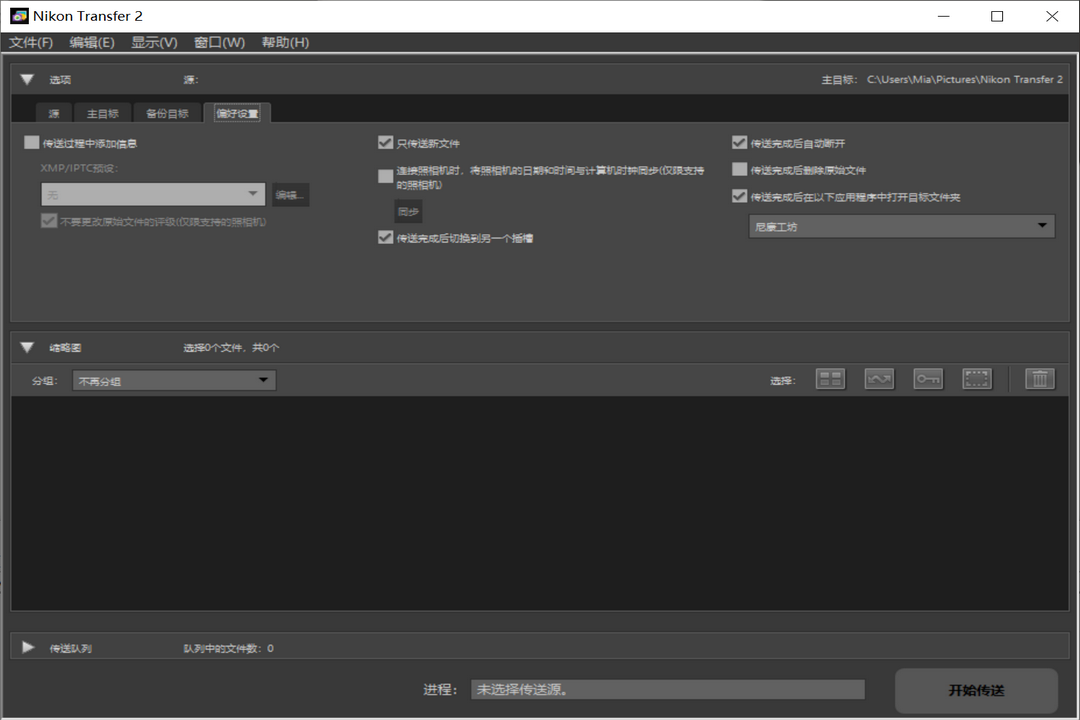Click the trash can delete icon
Image resolution: width=1080 pixels, height=720 pixels.
(1040, 379)
